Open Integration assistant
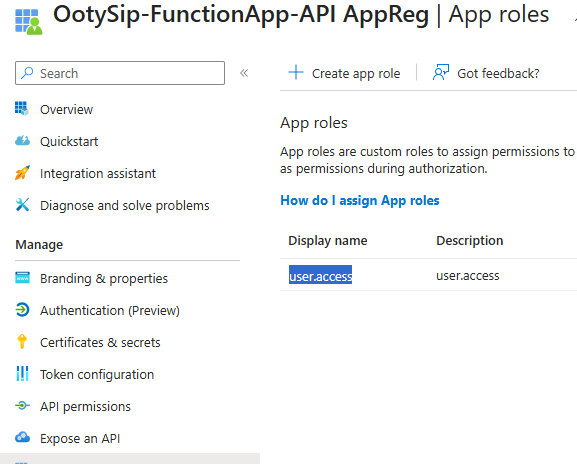Screen dimensions: 577x464 (98, 173)
